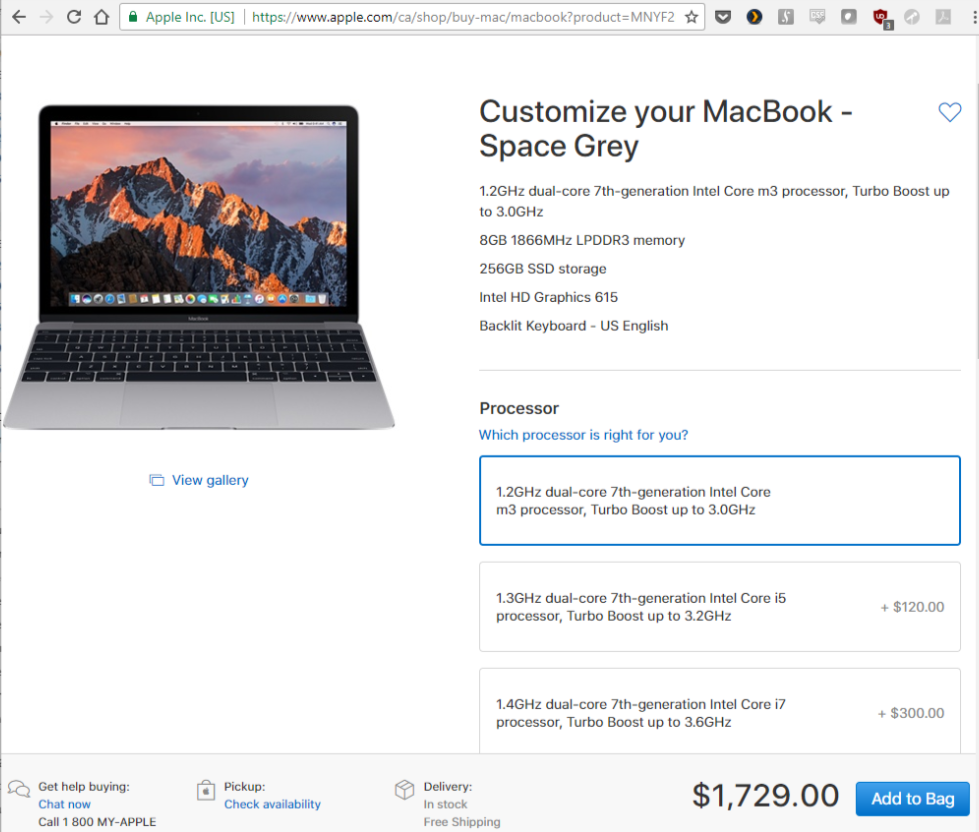Select the 1.2GHz Core m3 processor option
The image size is (979, 832).
pos(719,501)
